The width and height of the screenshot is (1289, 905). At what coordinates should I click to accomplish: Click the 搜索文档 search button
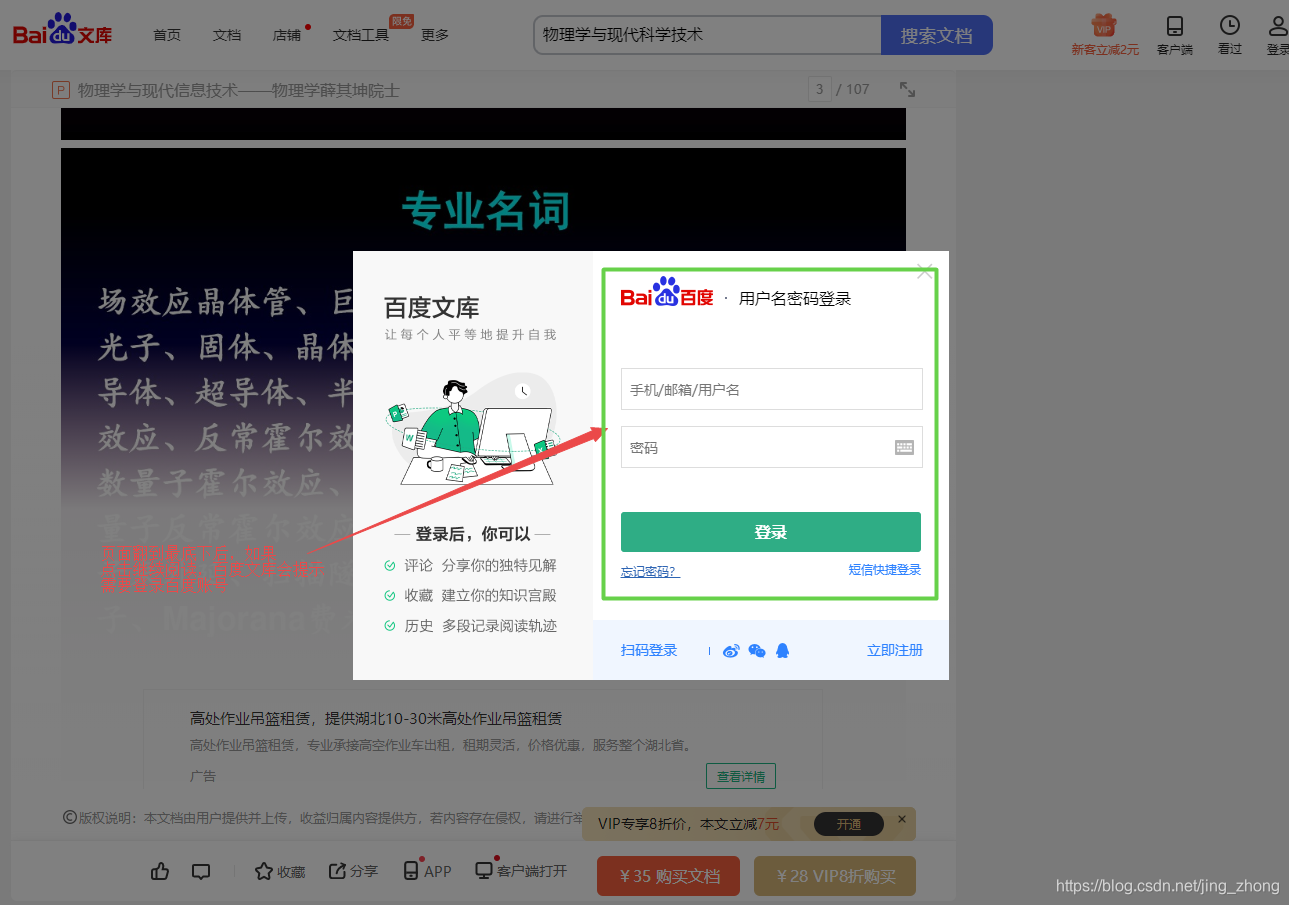coord(937,35)
